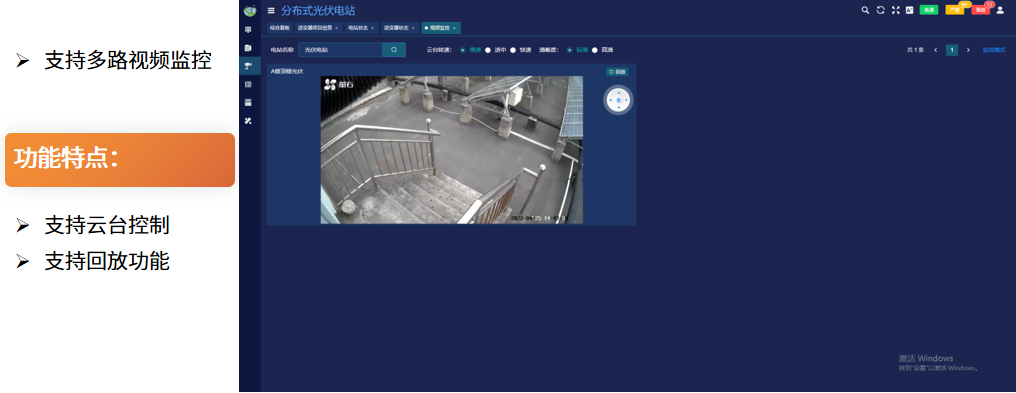Image resolution: width=1016 pixels, height=393 pixels.
Task: Click the 电站名称 station name input field
Action: pos(340,49)
